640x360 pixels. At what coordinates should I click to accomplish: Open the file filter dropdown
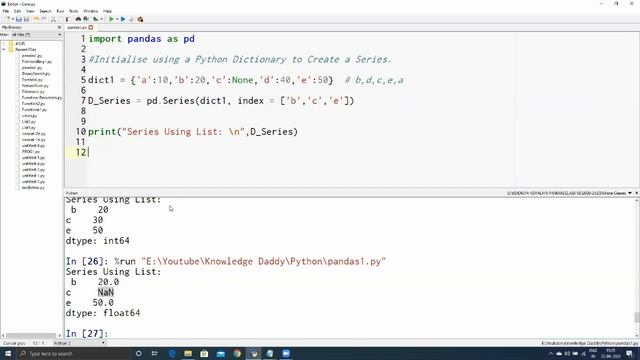36,35
